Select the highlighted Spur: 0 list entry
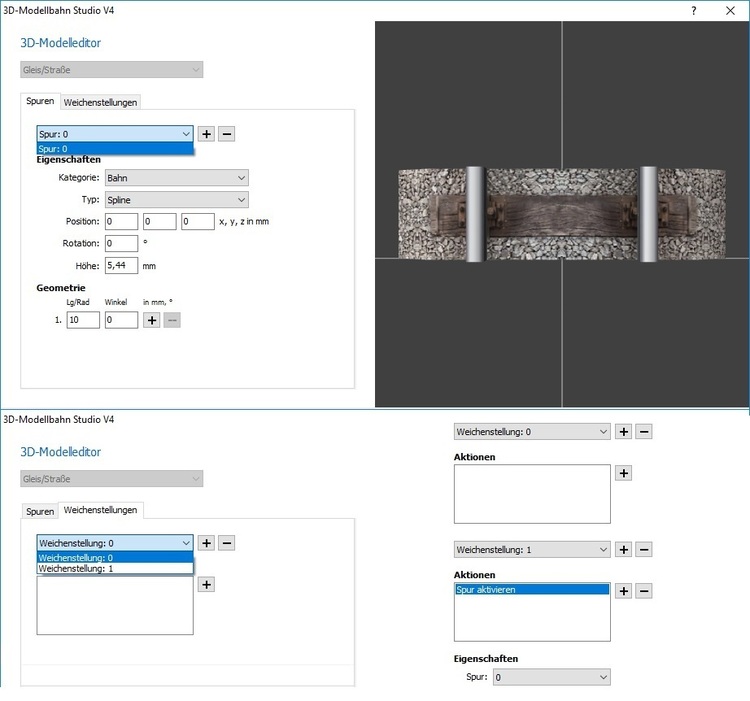 click(115, 149)
